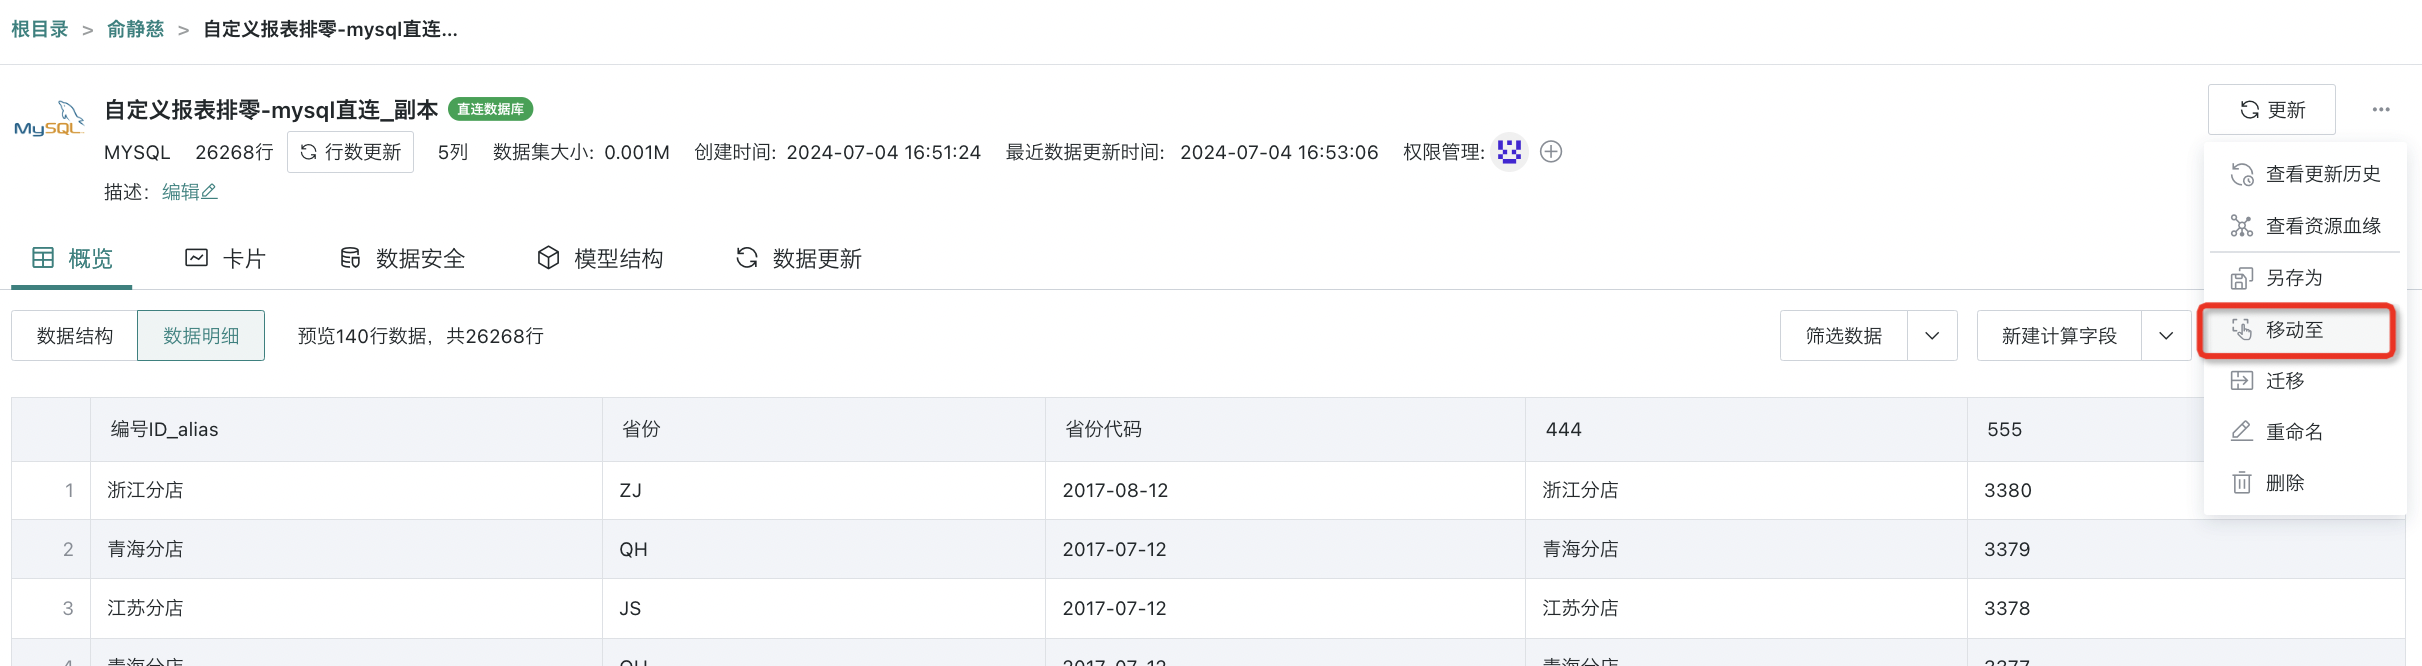Expand the 筛选数据 dropdown arrow
The height and width of the screenshot is (666, 2422).
coord(1932,336)
